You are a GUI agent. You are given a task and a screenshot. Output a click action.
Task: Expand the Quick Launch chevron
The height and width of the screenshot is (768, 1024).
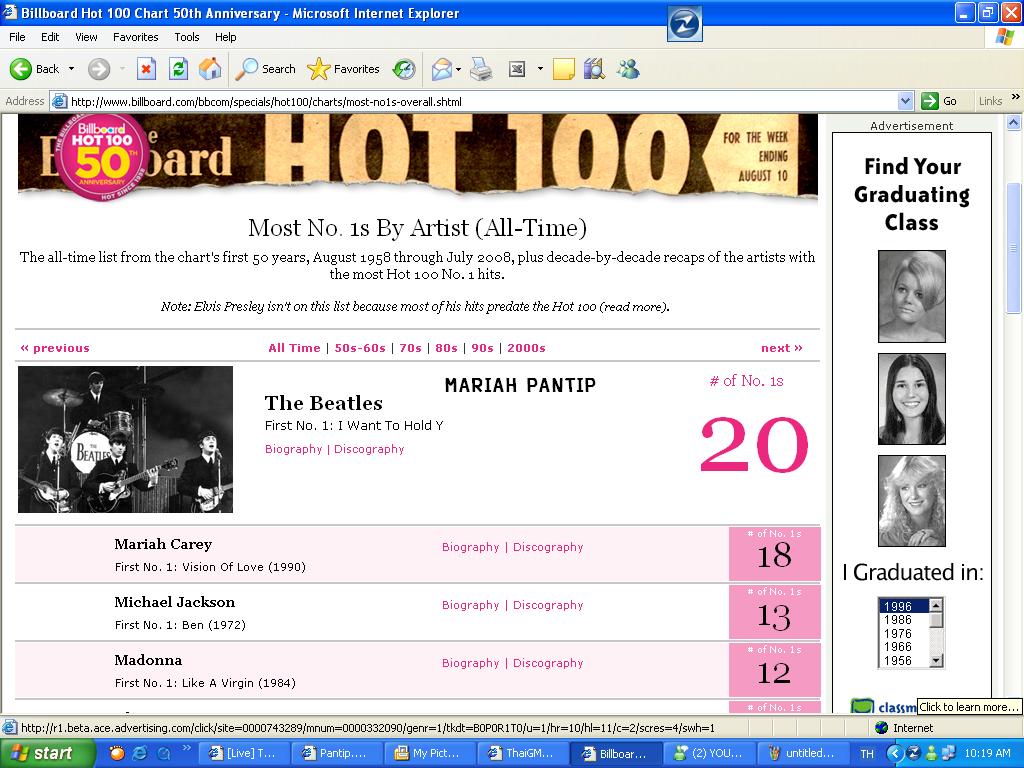click(186, 747)
